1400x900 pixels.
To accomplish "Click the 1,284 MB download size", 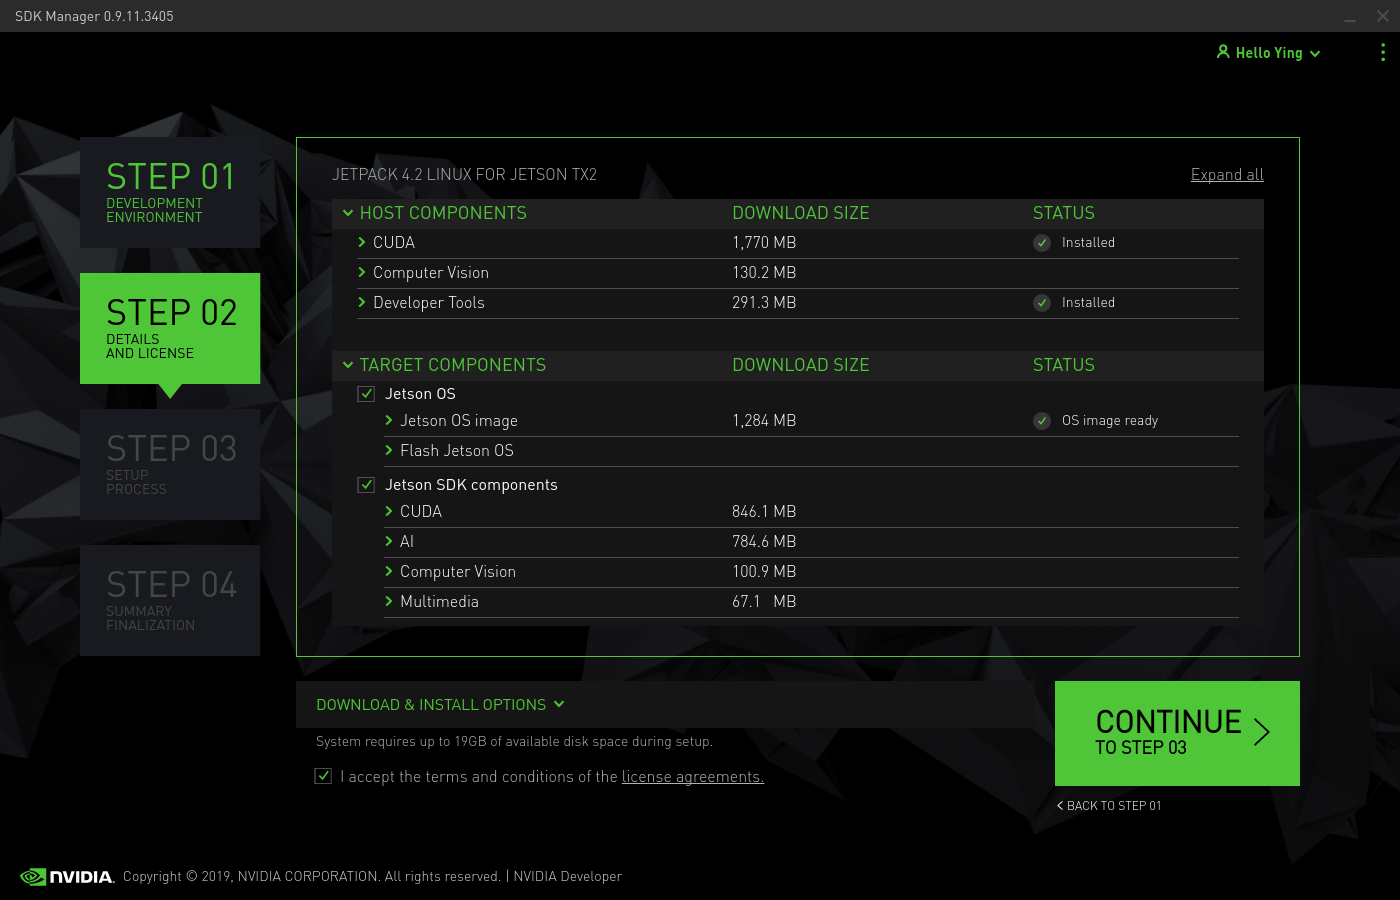I will 764,421.
